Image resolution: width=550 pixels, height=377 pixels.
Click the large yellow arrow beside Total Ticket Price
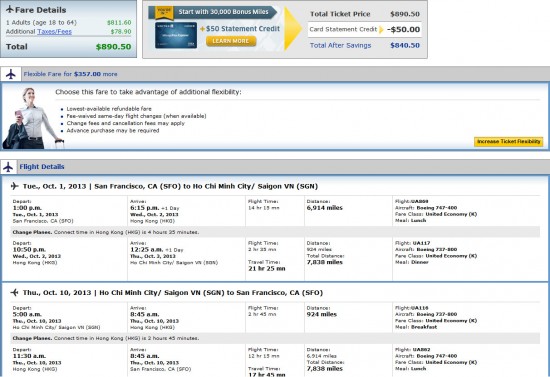[x=293, y=29]
